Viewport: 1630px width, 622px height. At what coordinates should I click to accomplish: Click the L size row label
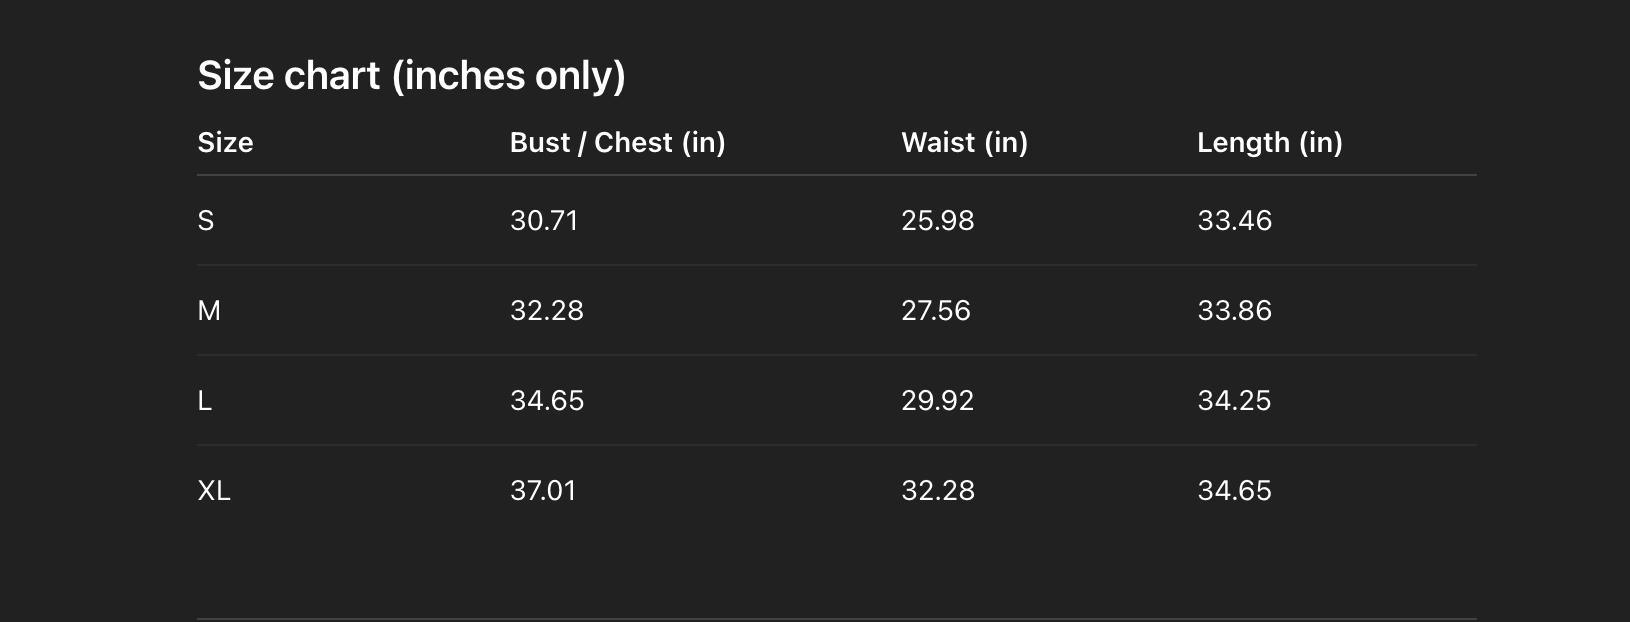coord(205,401)
